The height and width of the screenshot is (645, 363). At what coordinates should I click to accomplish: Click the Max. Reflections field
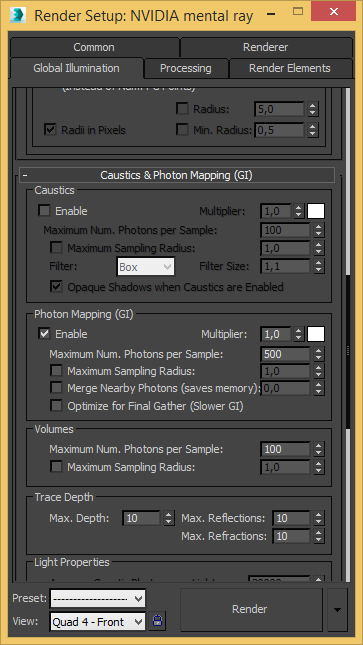[x=291, y=518]
